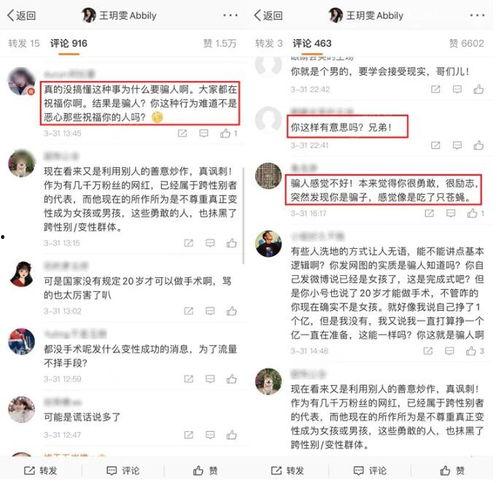Tap the right back button 返回
The height and width of the screenshot is (483, 499).
click(268, 15)
